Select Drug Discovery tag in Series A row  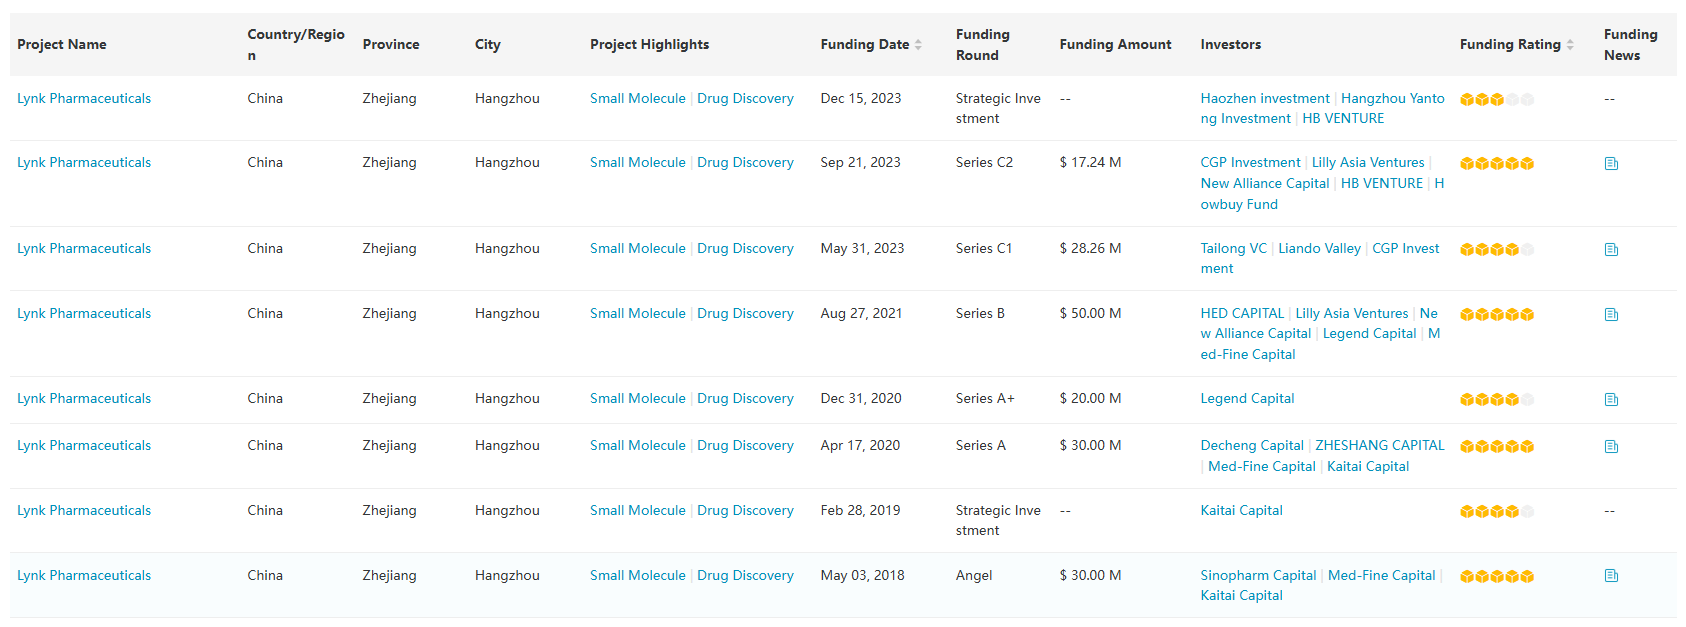(x=745, y=446)
